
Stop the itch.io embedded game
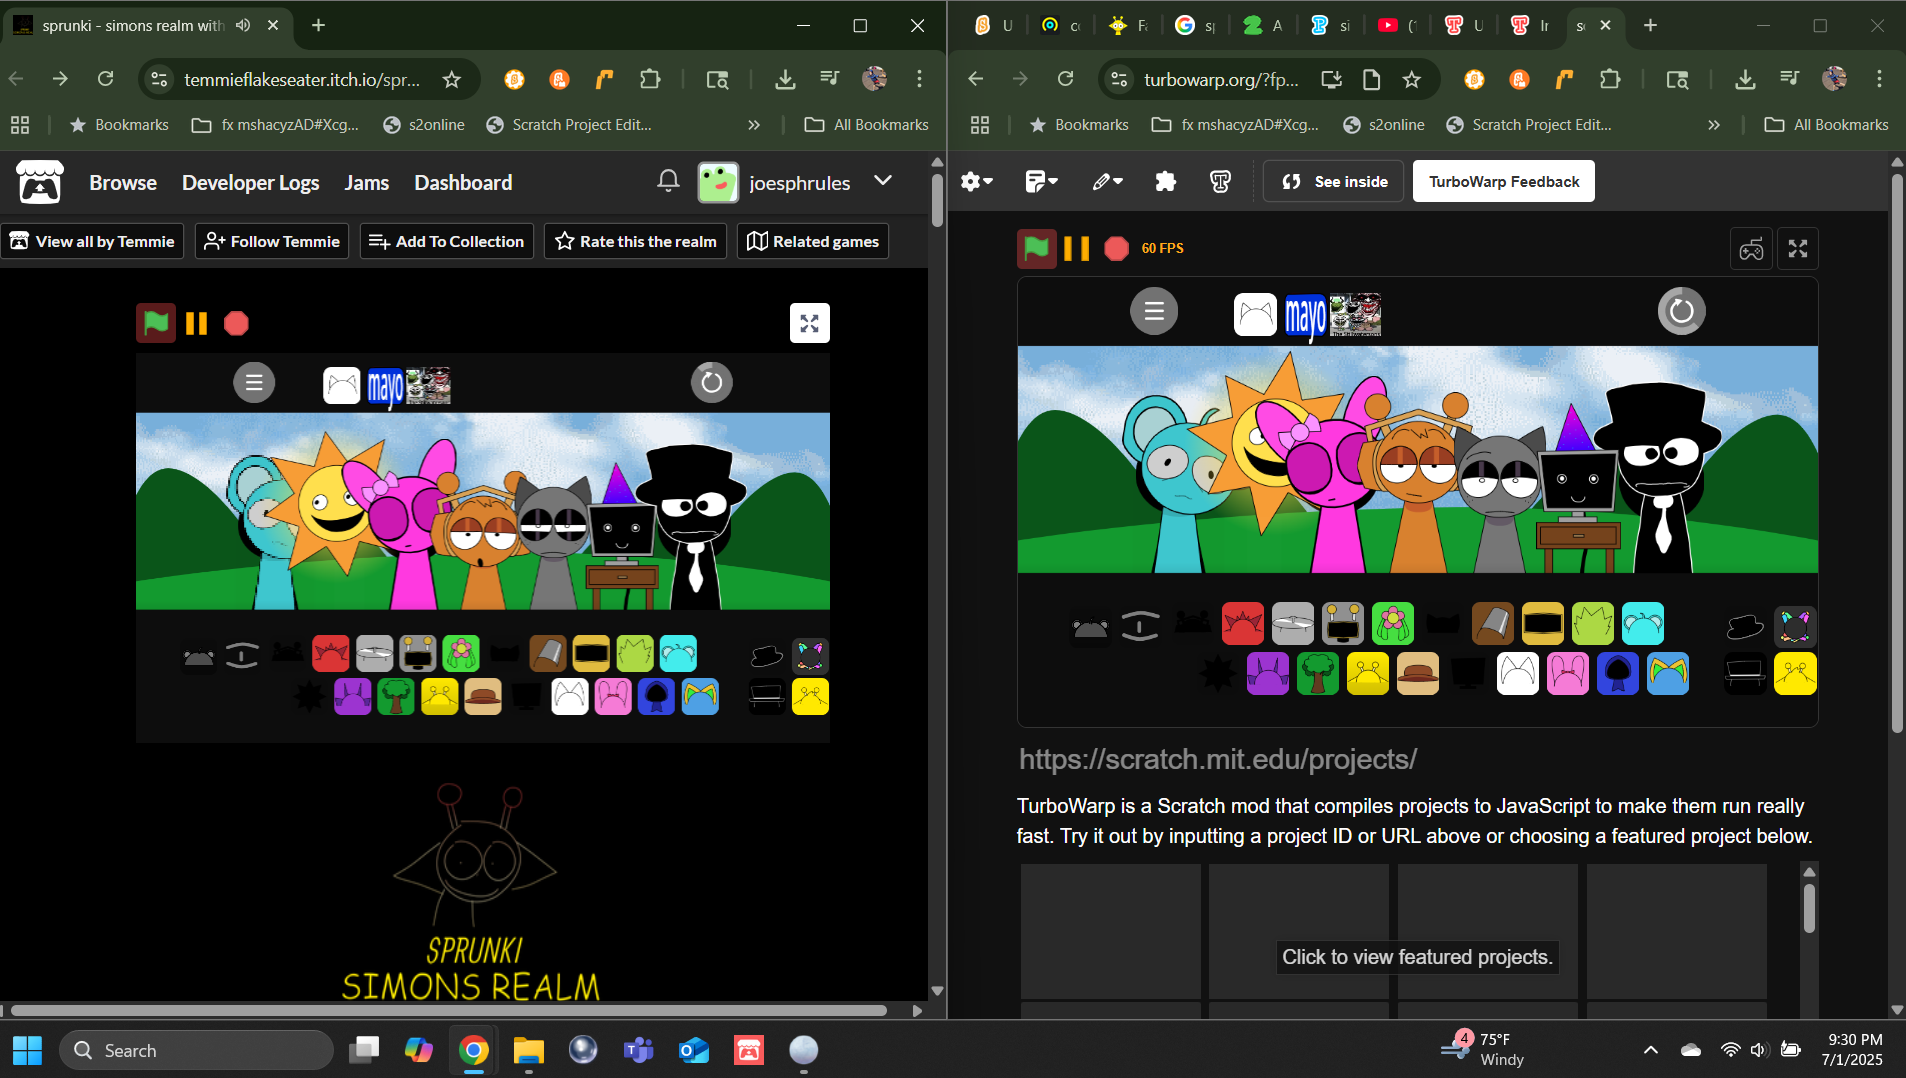coord(236,323)
